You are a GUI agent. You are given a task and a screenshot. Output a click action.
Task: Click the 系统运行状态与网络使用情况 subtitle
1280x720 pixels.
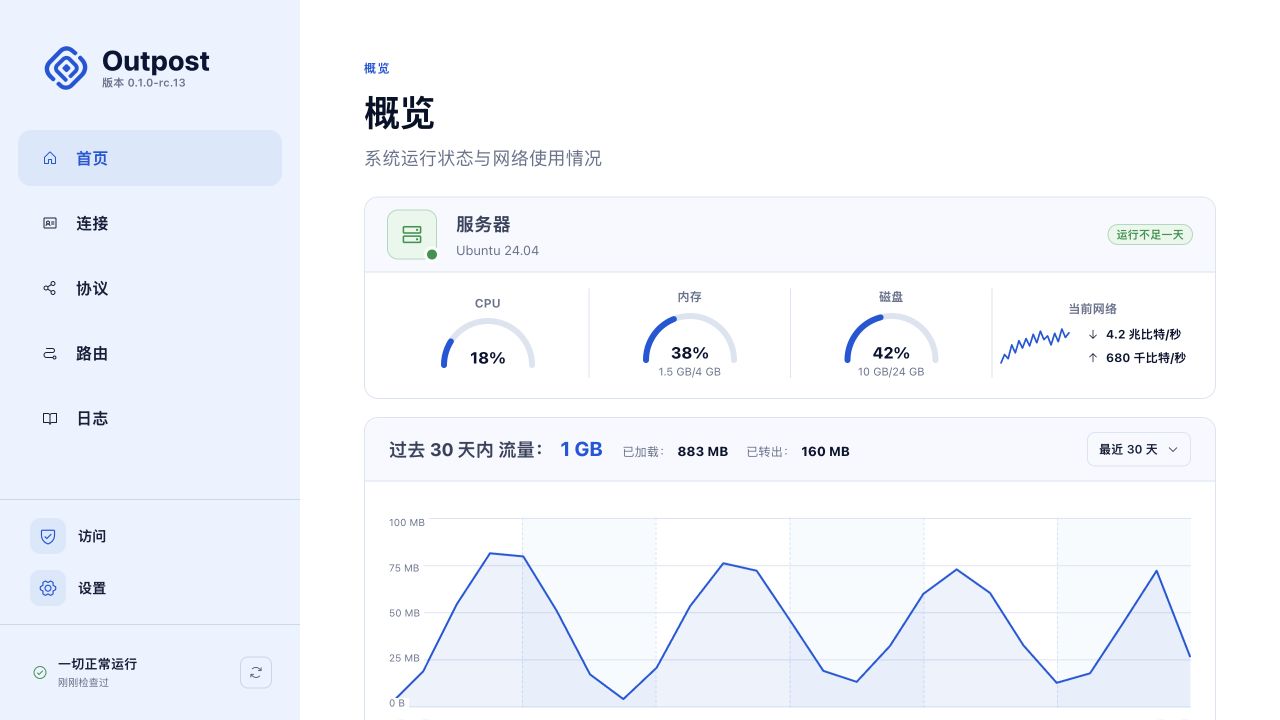pos(483,158)
